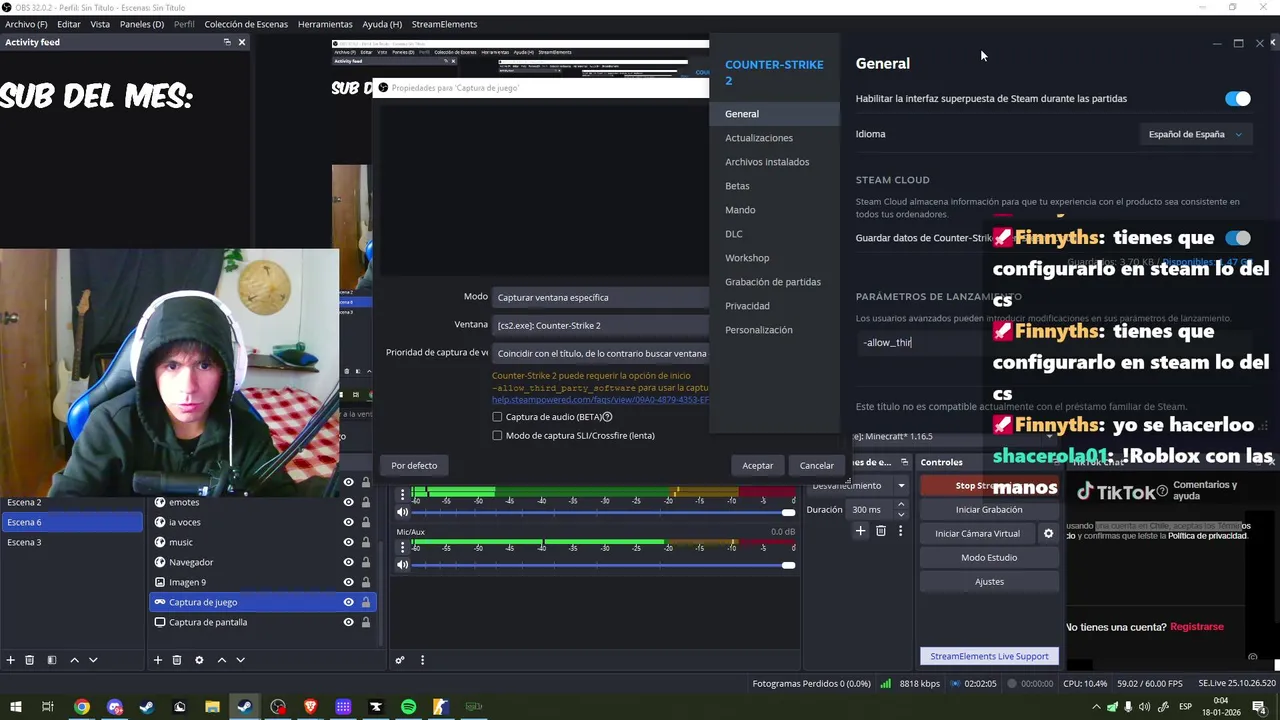Add a scene transition with plus icon
This screenshot has height=720, width=1280.
click(x=860, y=531)
